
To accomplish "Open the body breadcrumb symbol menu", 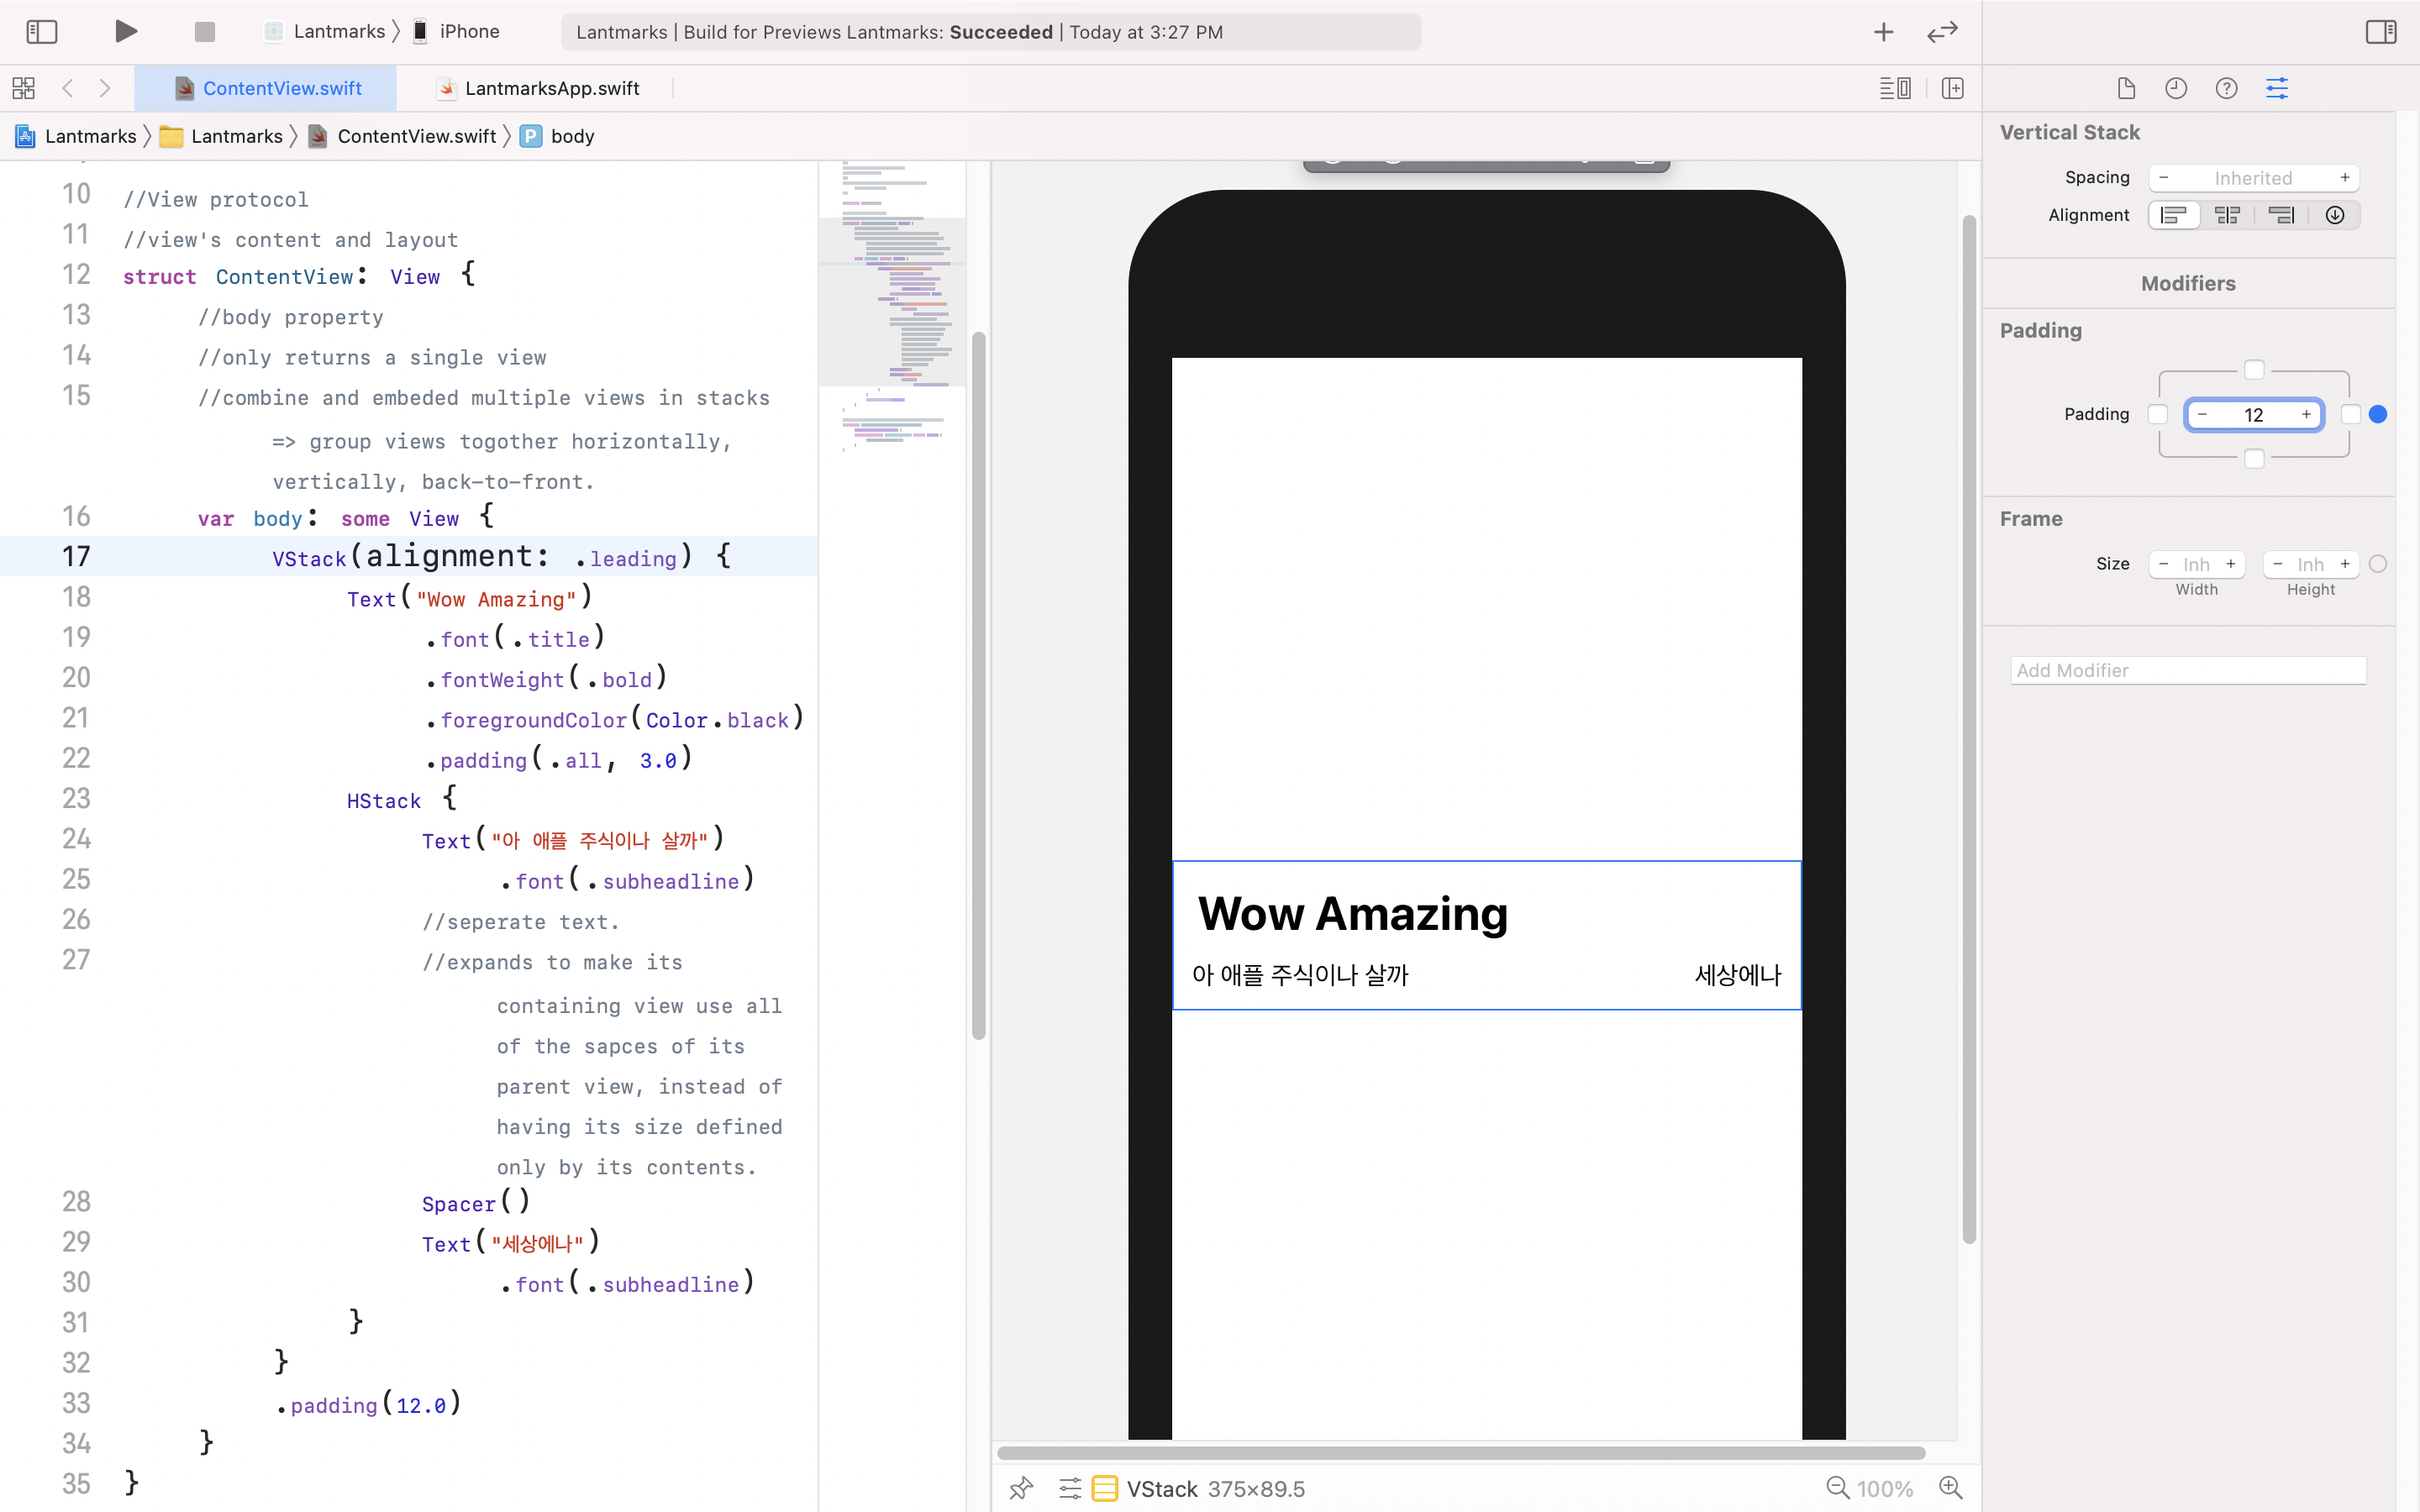I will pos(572,136).
